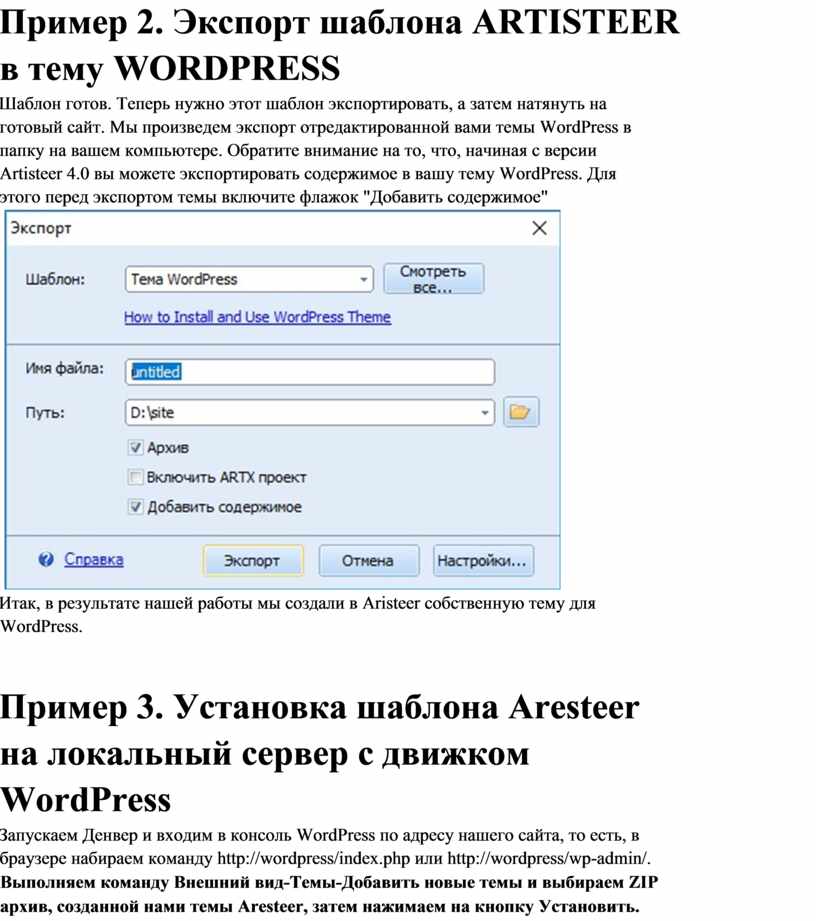Click bold text Выполняем команду Внешний вид-Темы
816x921 pixels.
(169, 883)
